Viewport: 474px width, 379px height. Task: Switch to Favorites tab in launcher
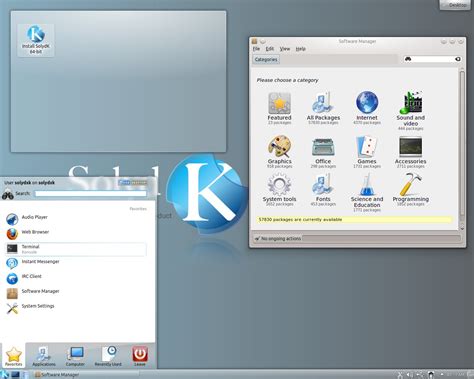pyautogui.click(x=13, y=356)
